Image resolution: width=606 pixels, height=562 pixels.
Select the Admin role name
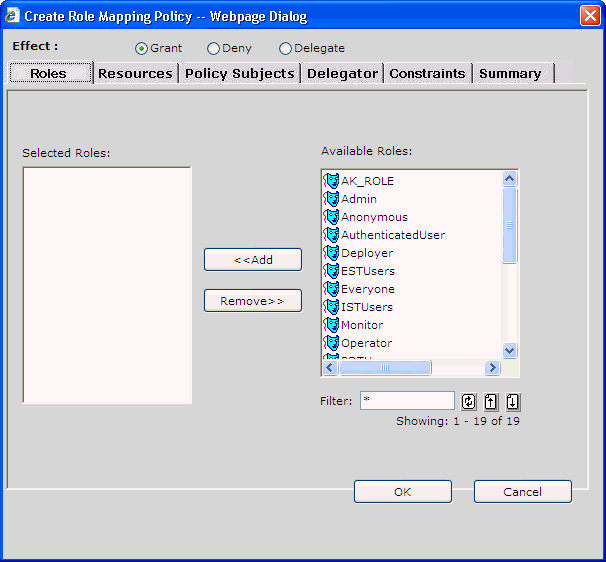[x=359, y=199]
